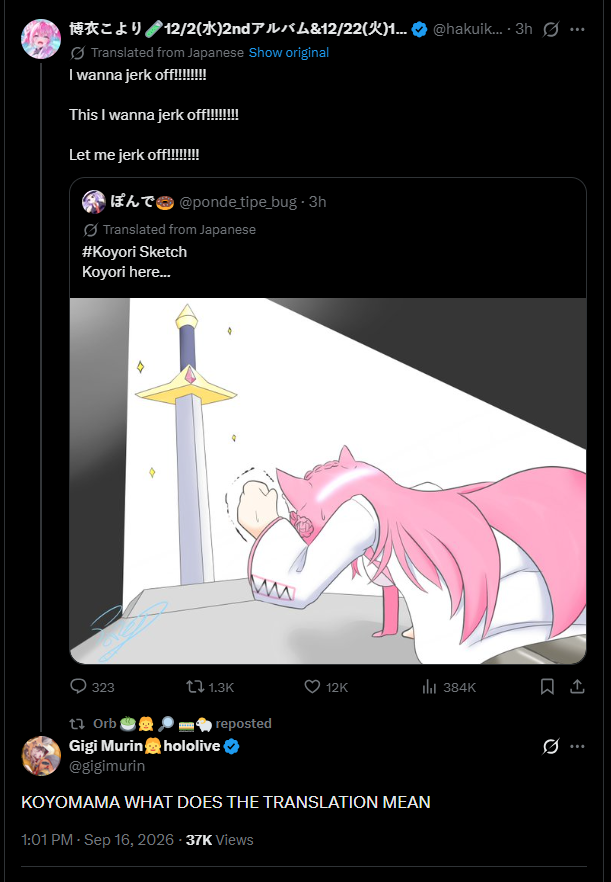
Task: Open the Grok icon beside top tweet timestamp
Action: [550, 29]
